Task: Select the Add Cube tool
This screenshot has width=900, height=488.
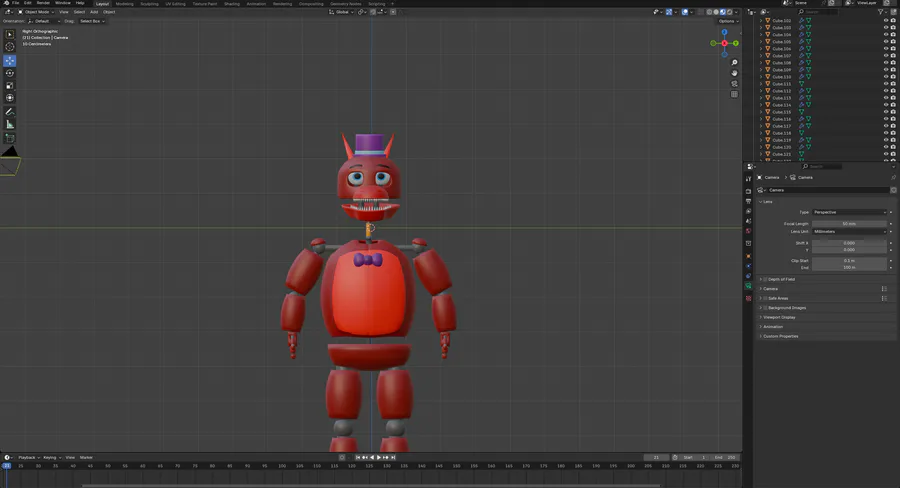Action: (x=10, y=138)
